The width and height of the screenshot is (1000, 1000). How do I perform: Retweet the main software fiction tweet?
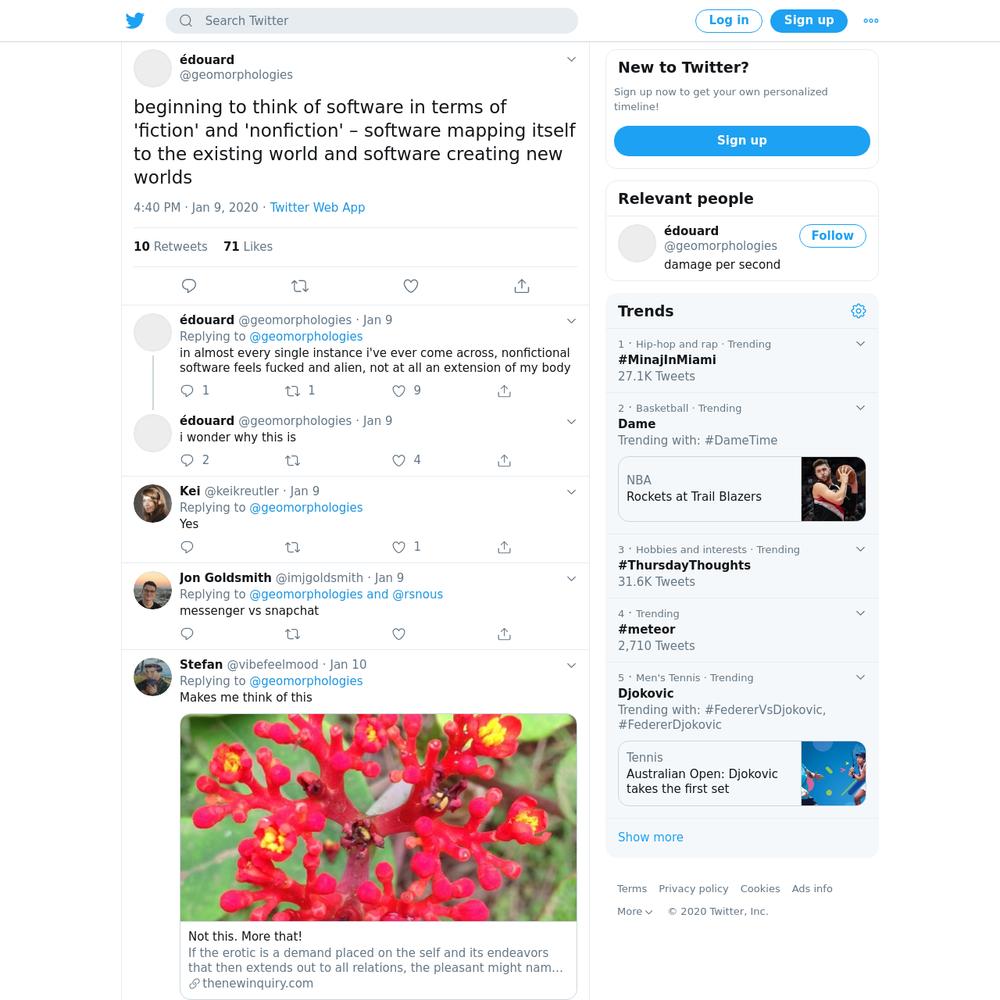[x=300, y=286]
